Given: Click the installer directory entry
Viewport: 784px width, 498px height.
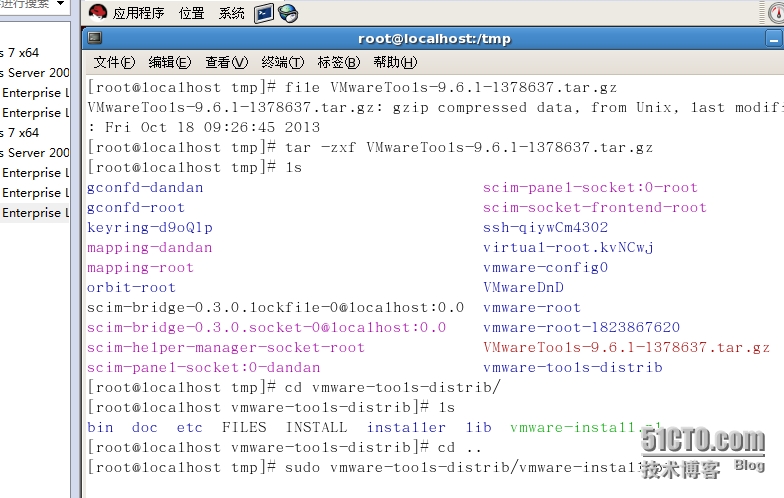Looking at the screenshot, I should pos(406,428).
